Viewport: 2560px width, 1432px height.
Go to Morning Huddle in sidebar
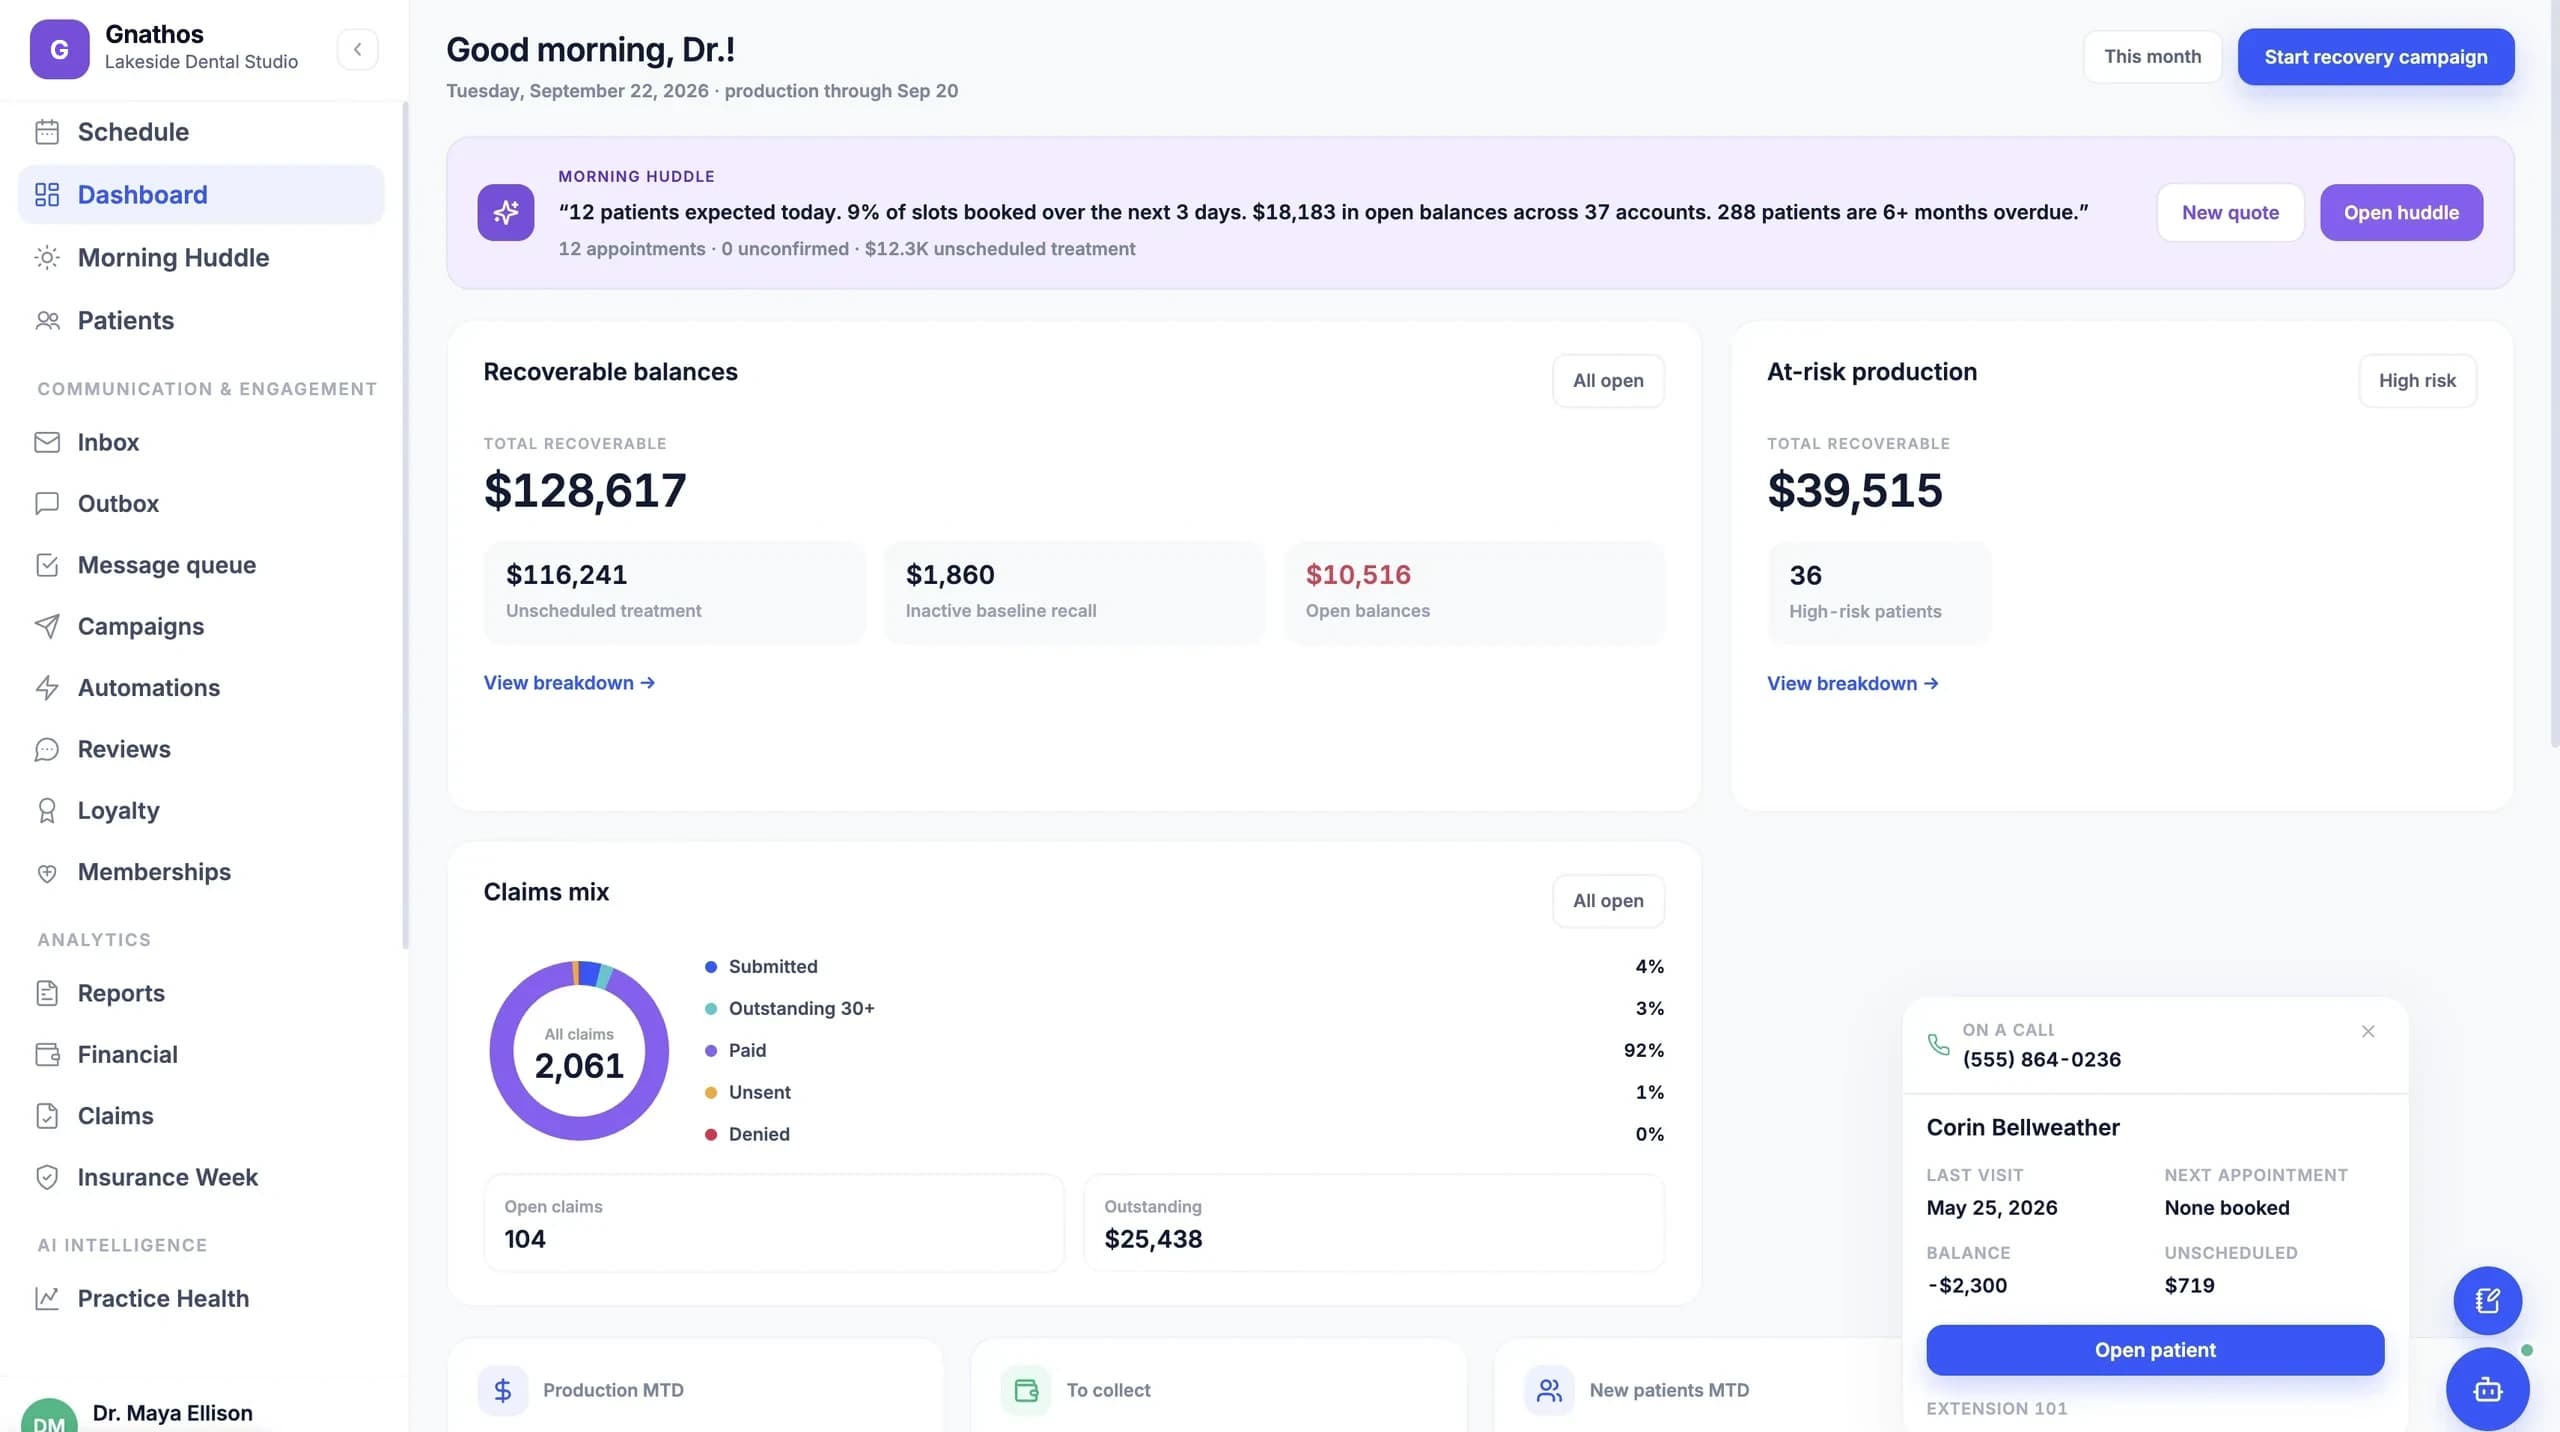[201, 258]
